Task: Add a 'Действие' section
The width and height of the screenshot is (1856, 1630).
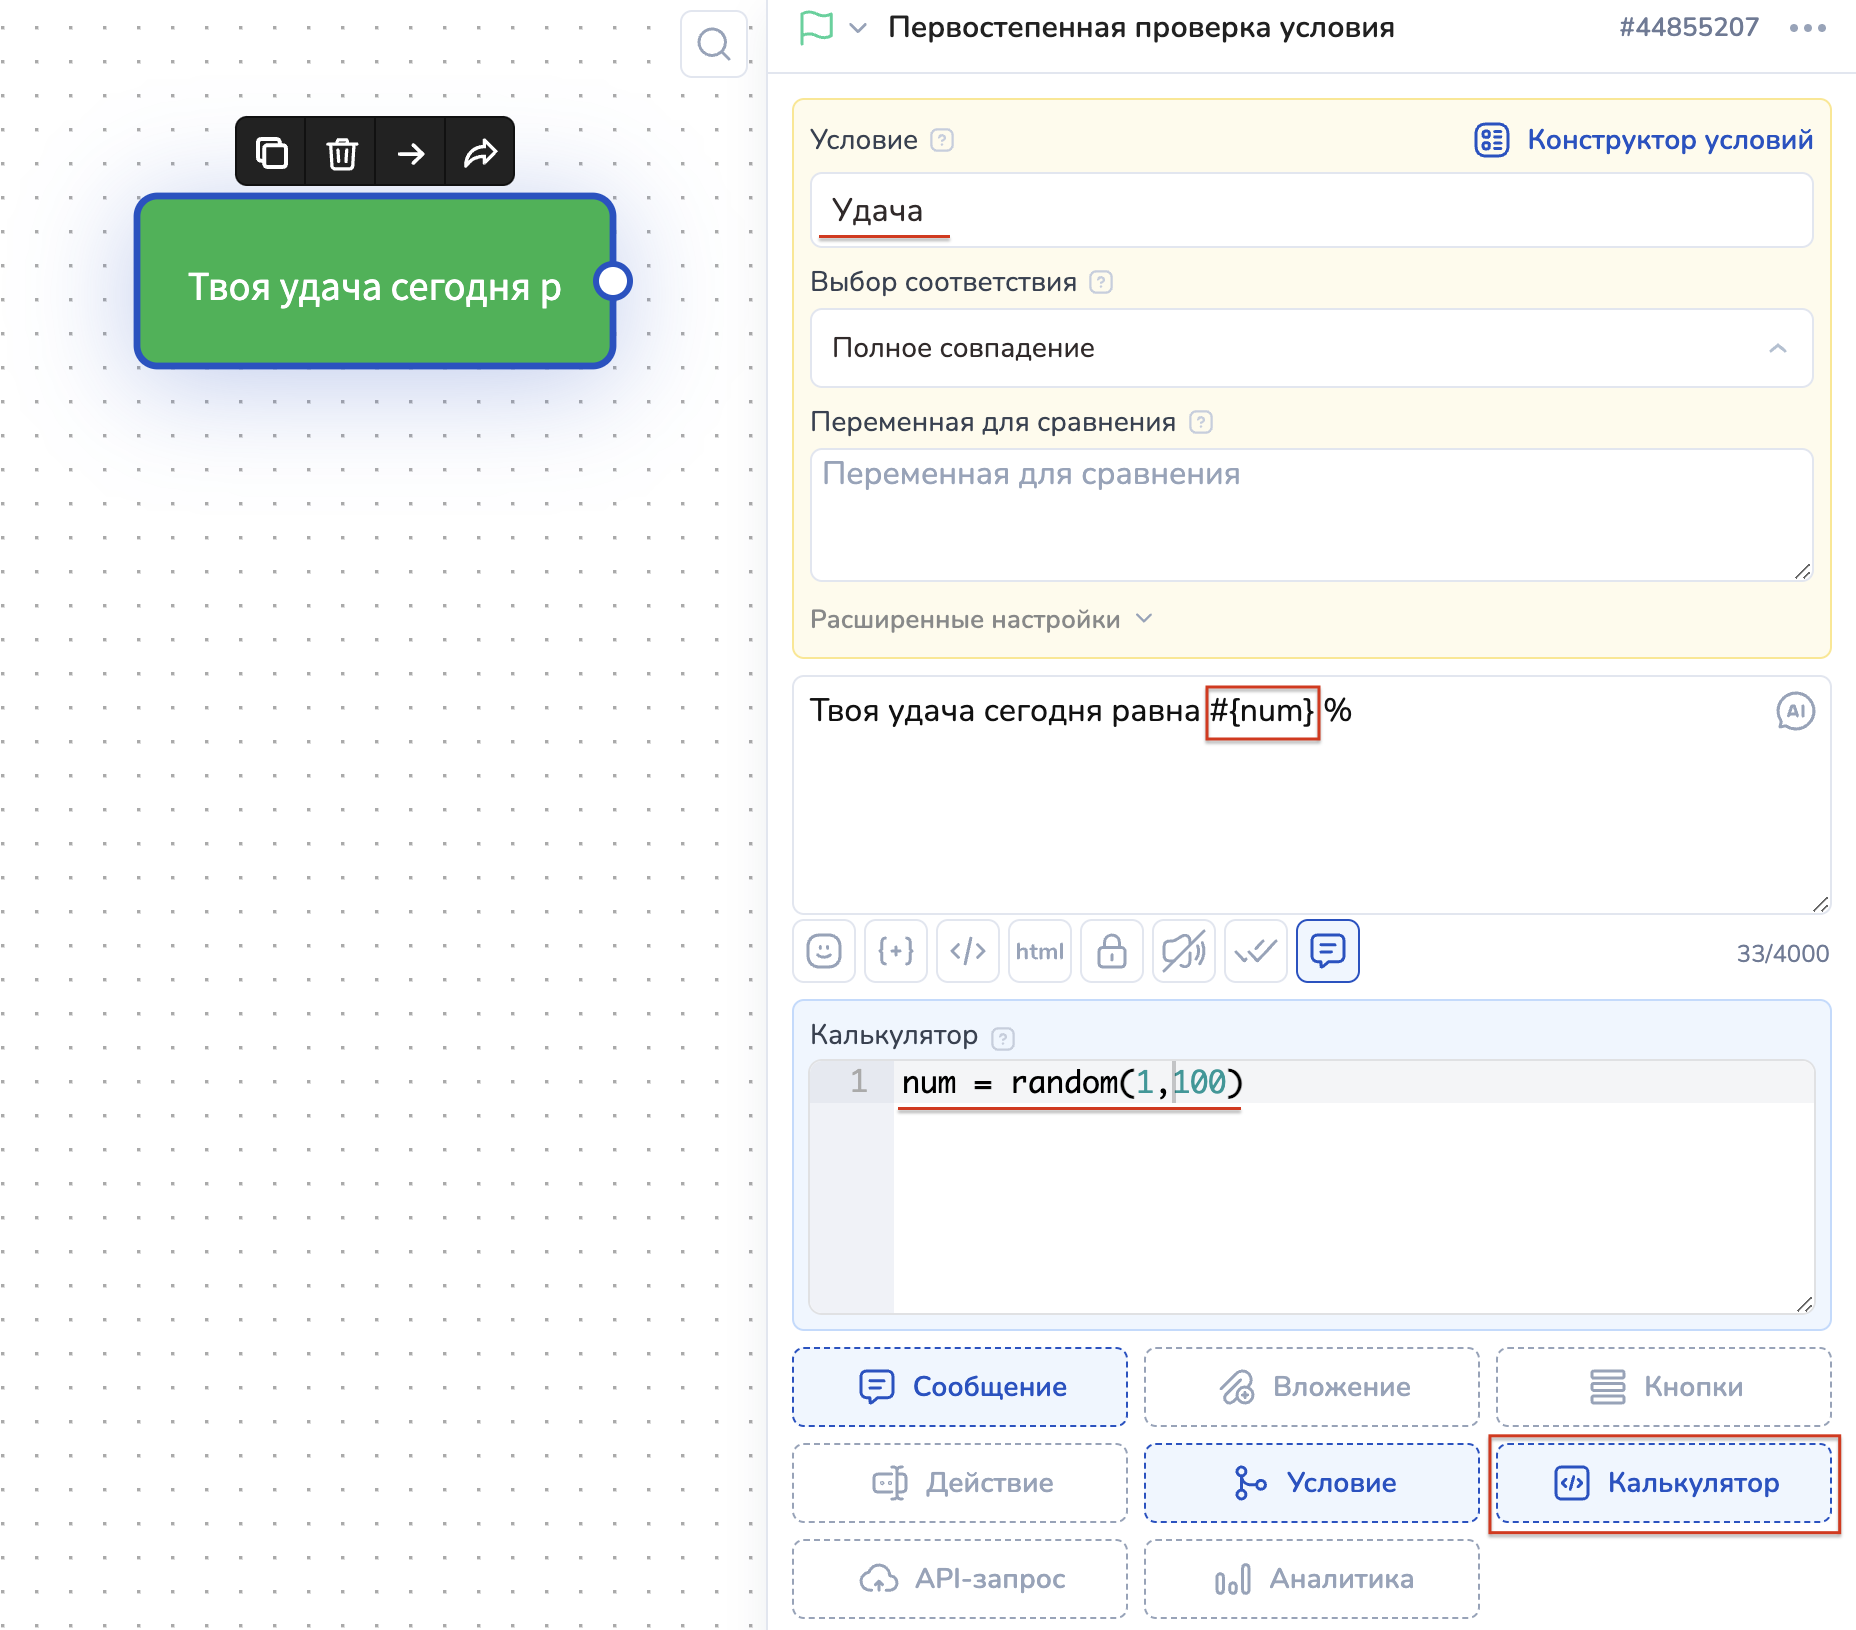Action: point(960,1483)
